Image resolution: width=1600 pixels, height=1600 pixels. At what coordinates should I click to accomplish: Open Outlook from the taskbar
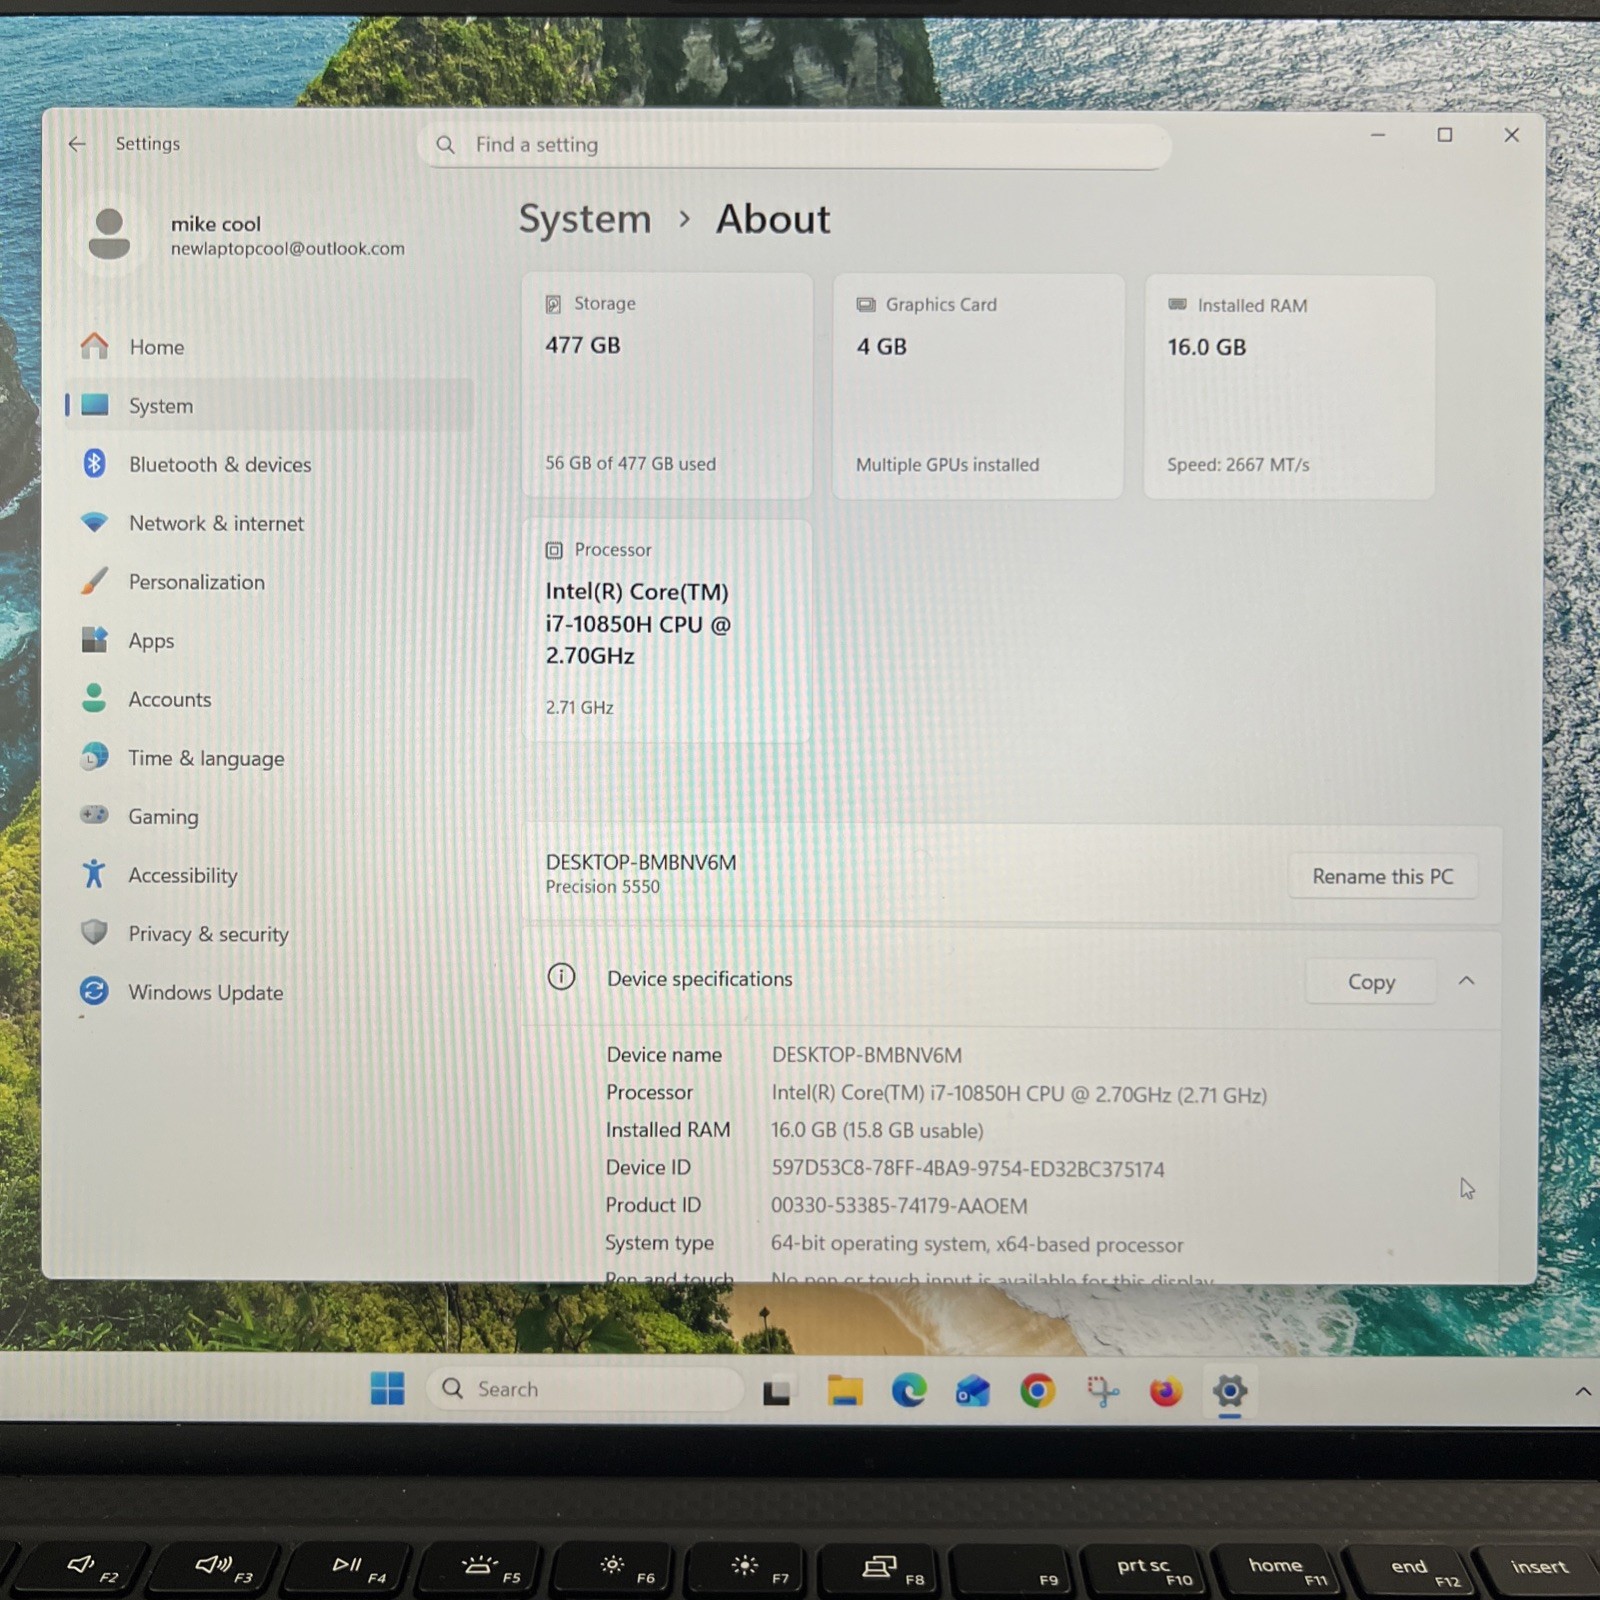[972, 1391]
